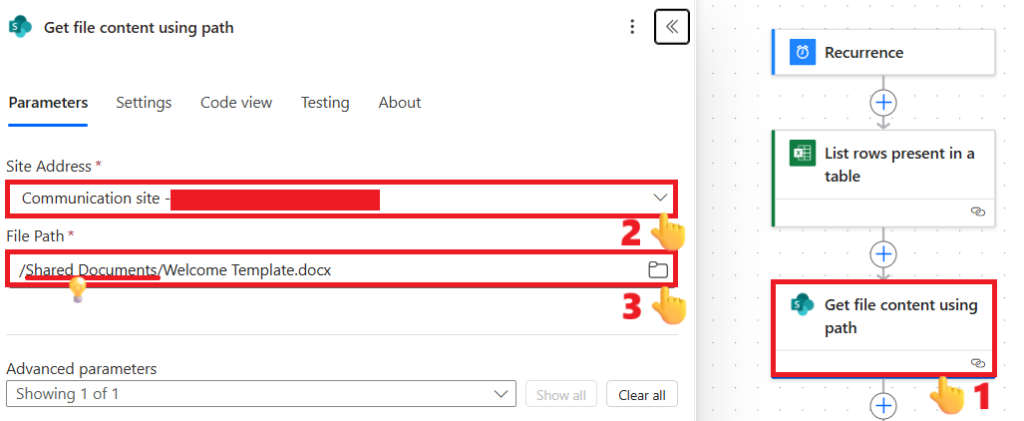Open the Code view tab
Viewport: 1024px width, 421px height.
click(x=236, y=103)
